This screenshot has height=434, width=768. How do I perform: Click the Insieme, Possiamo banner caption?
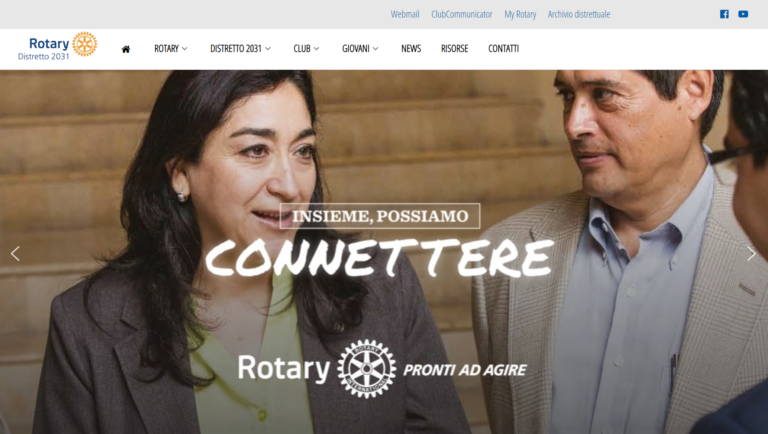coord(380,216)
